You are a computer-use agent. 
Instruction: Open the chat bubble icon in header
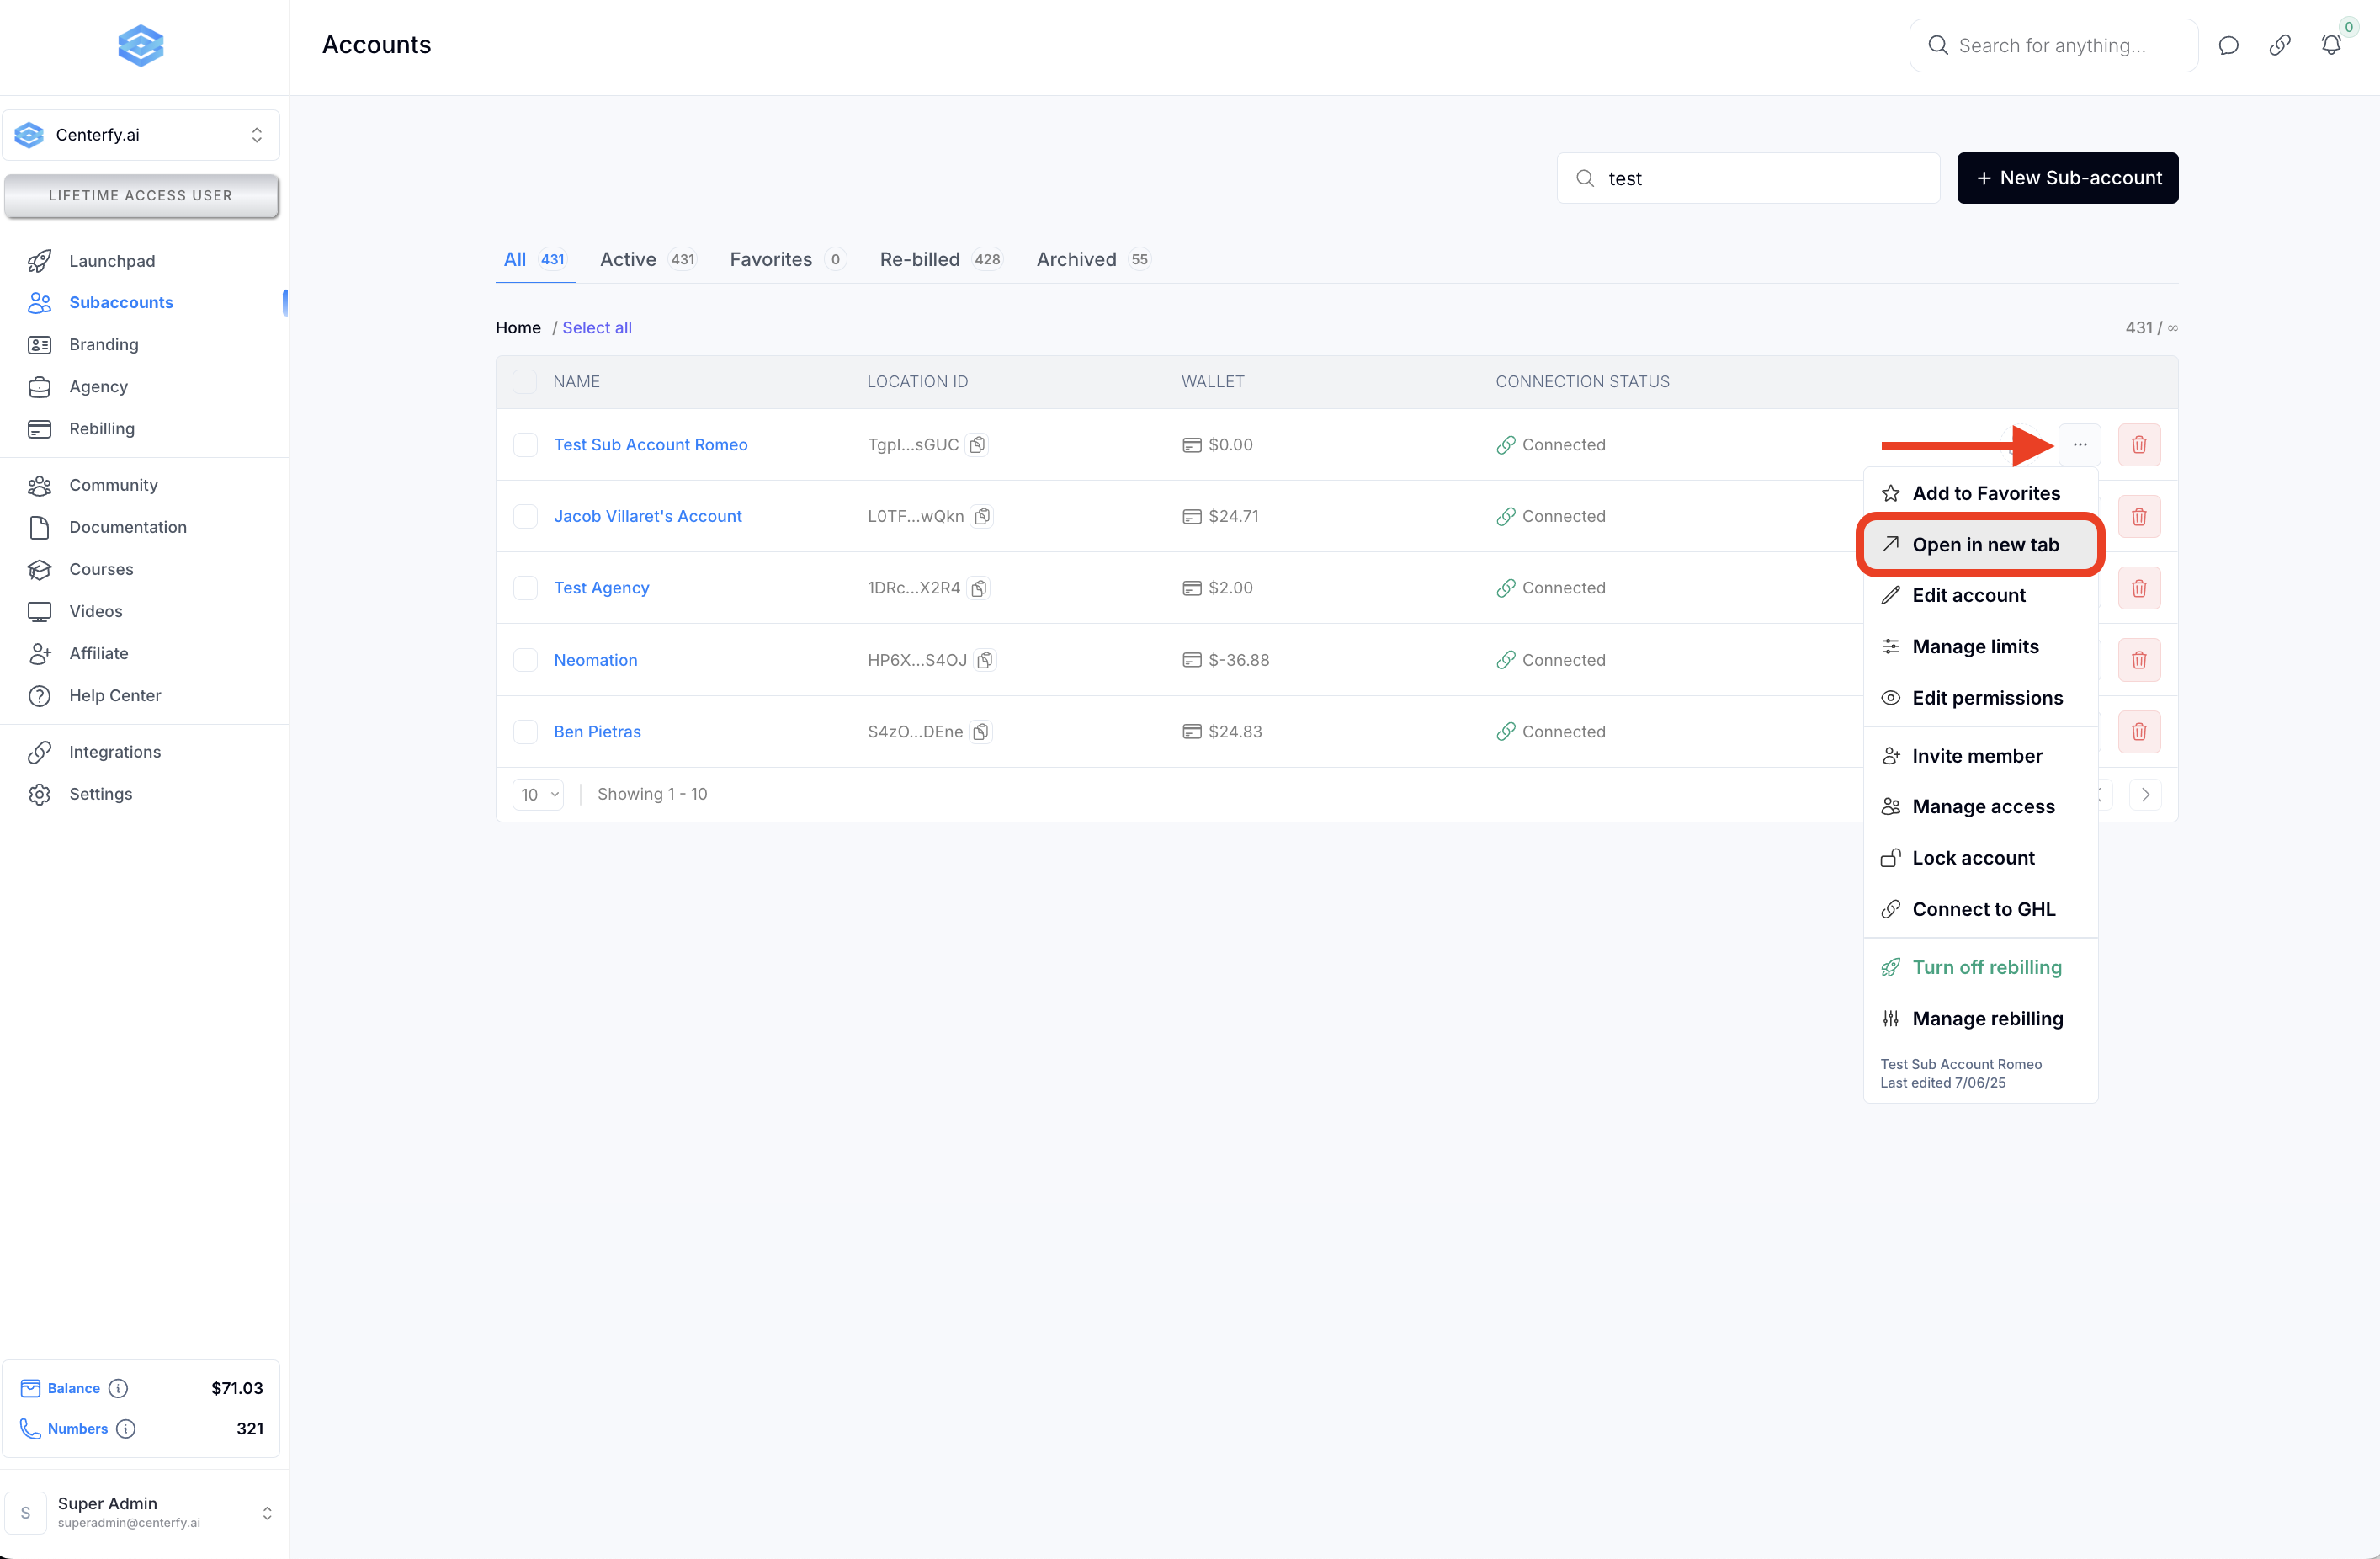2227,45
